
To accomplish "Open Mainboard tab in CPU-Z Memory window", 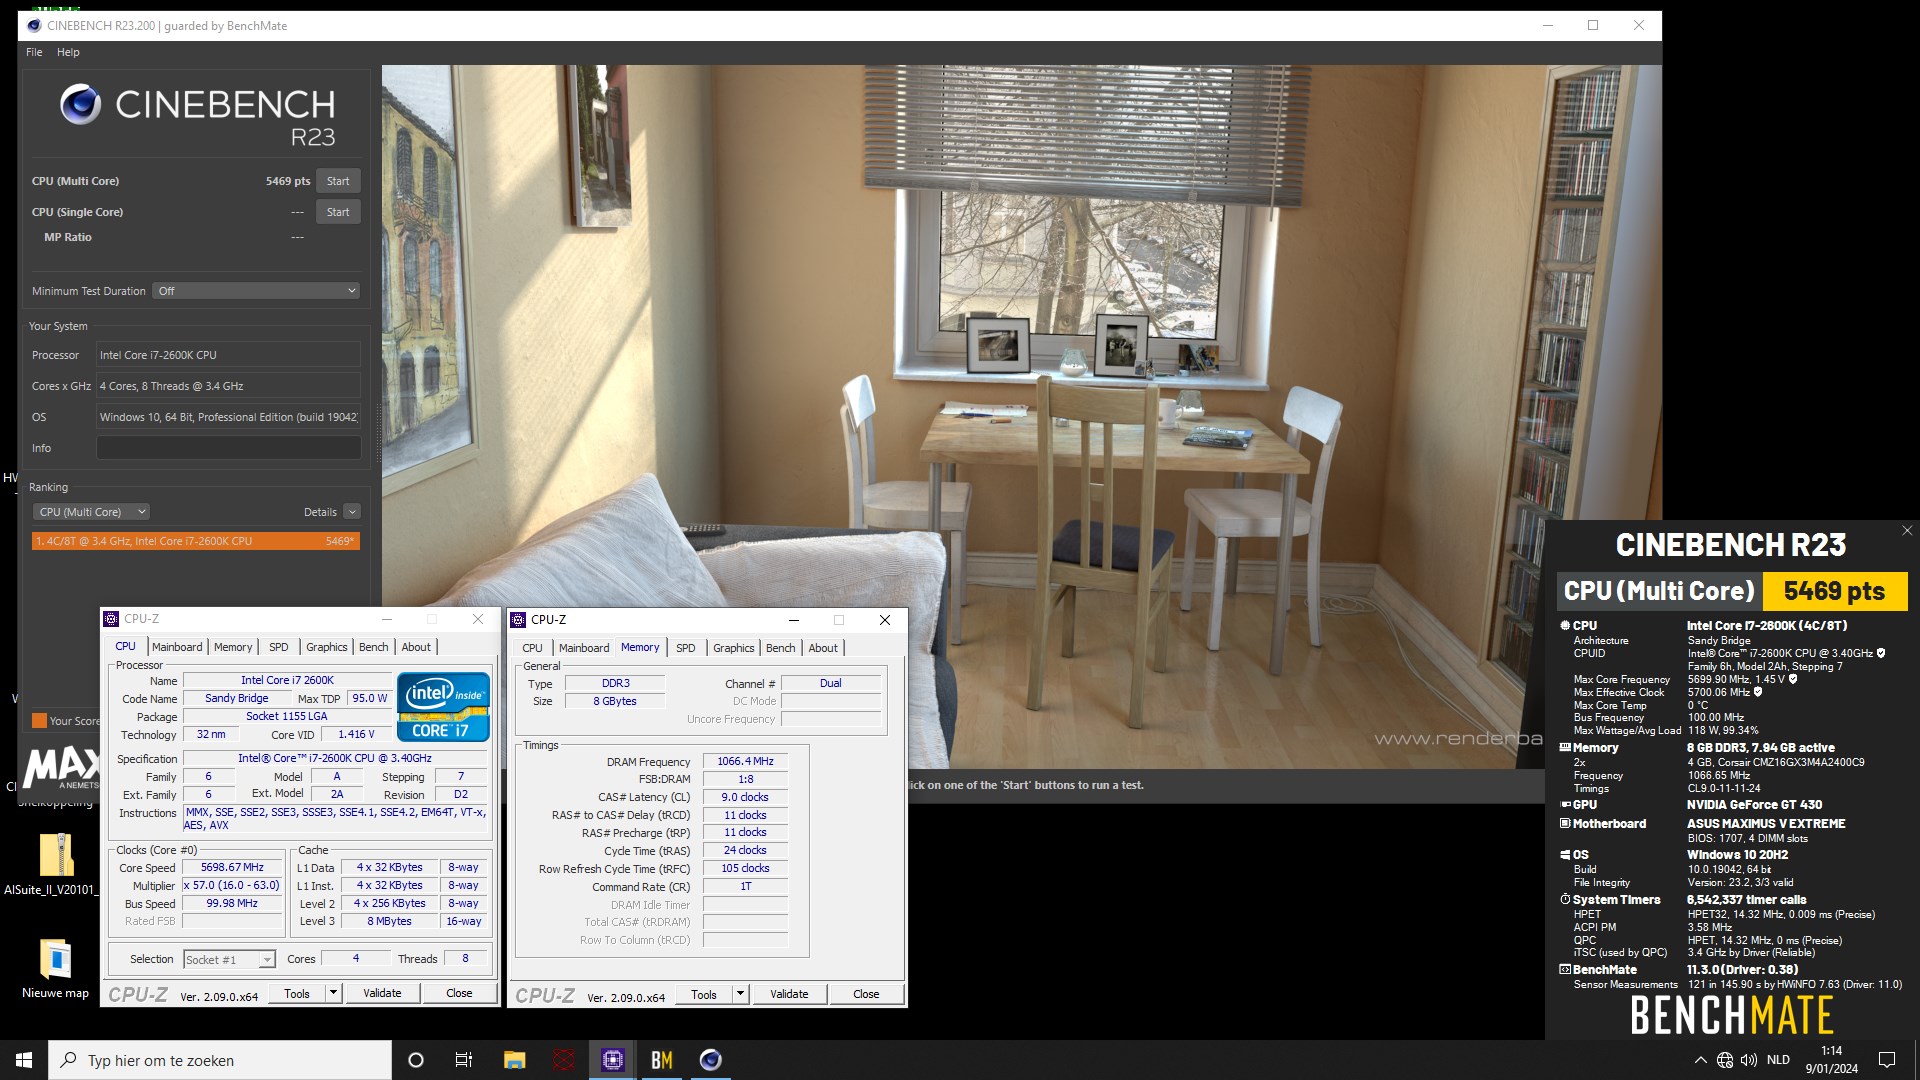I will pos(584,648).
